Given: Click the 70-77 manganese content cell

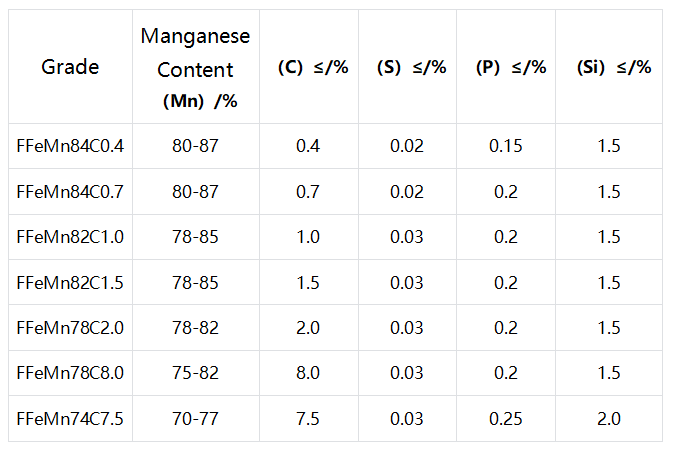Looking at the screenshot, I should coord(196,419).
